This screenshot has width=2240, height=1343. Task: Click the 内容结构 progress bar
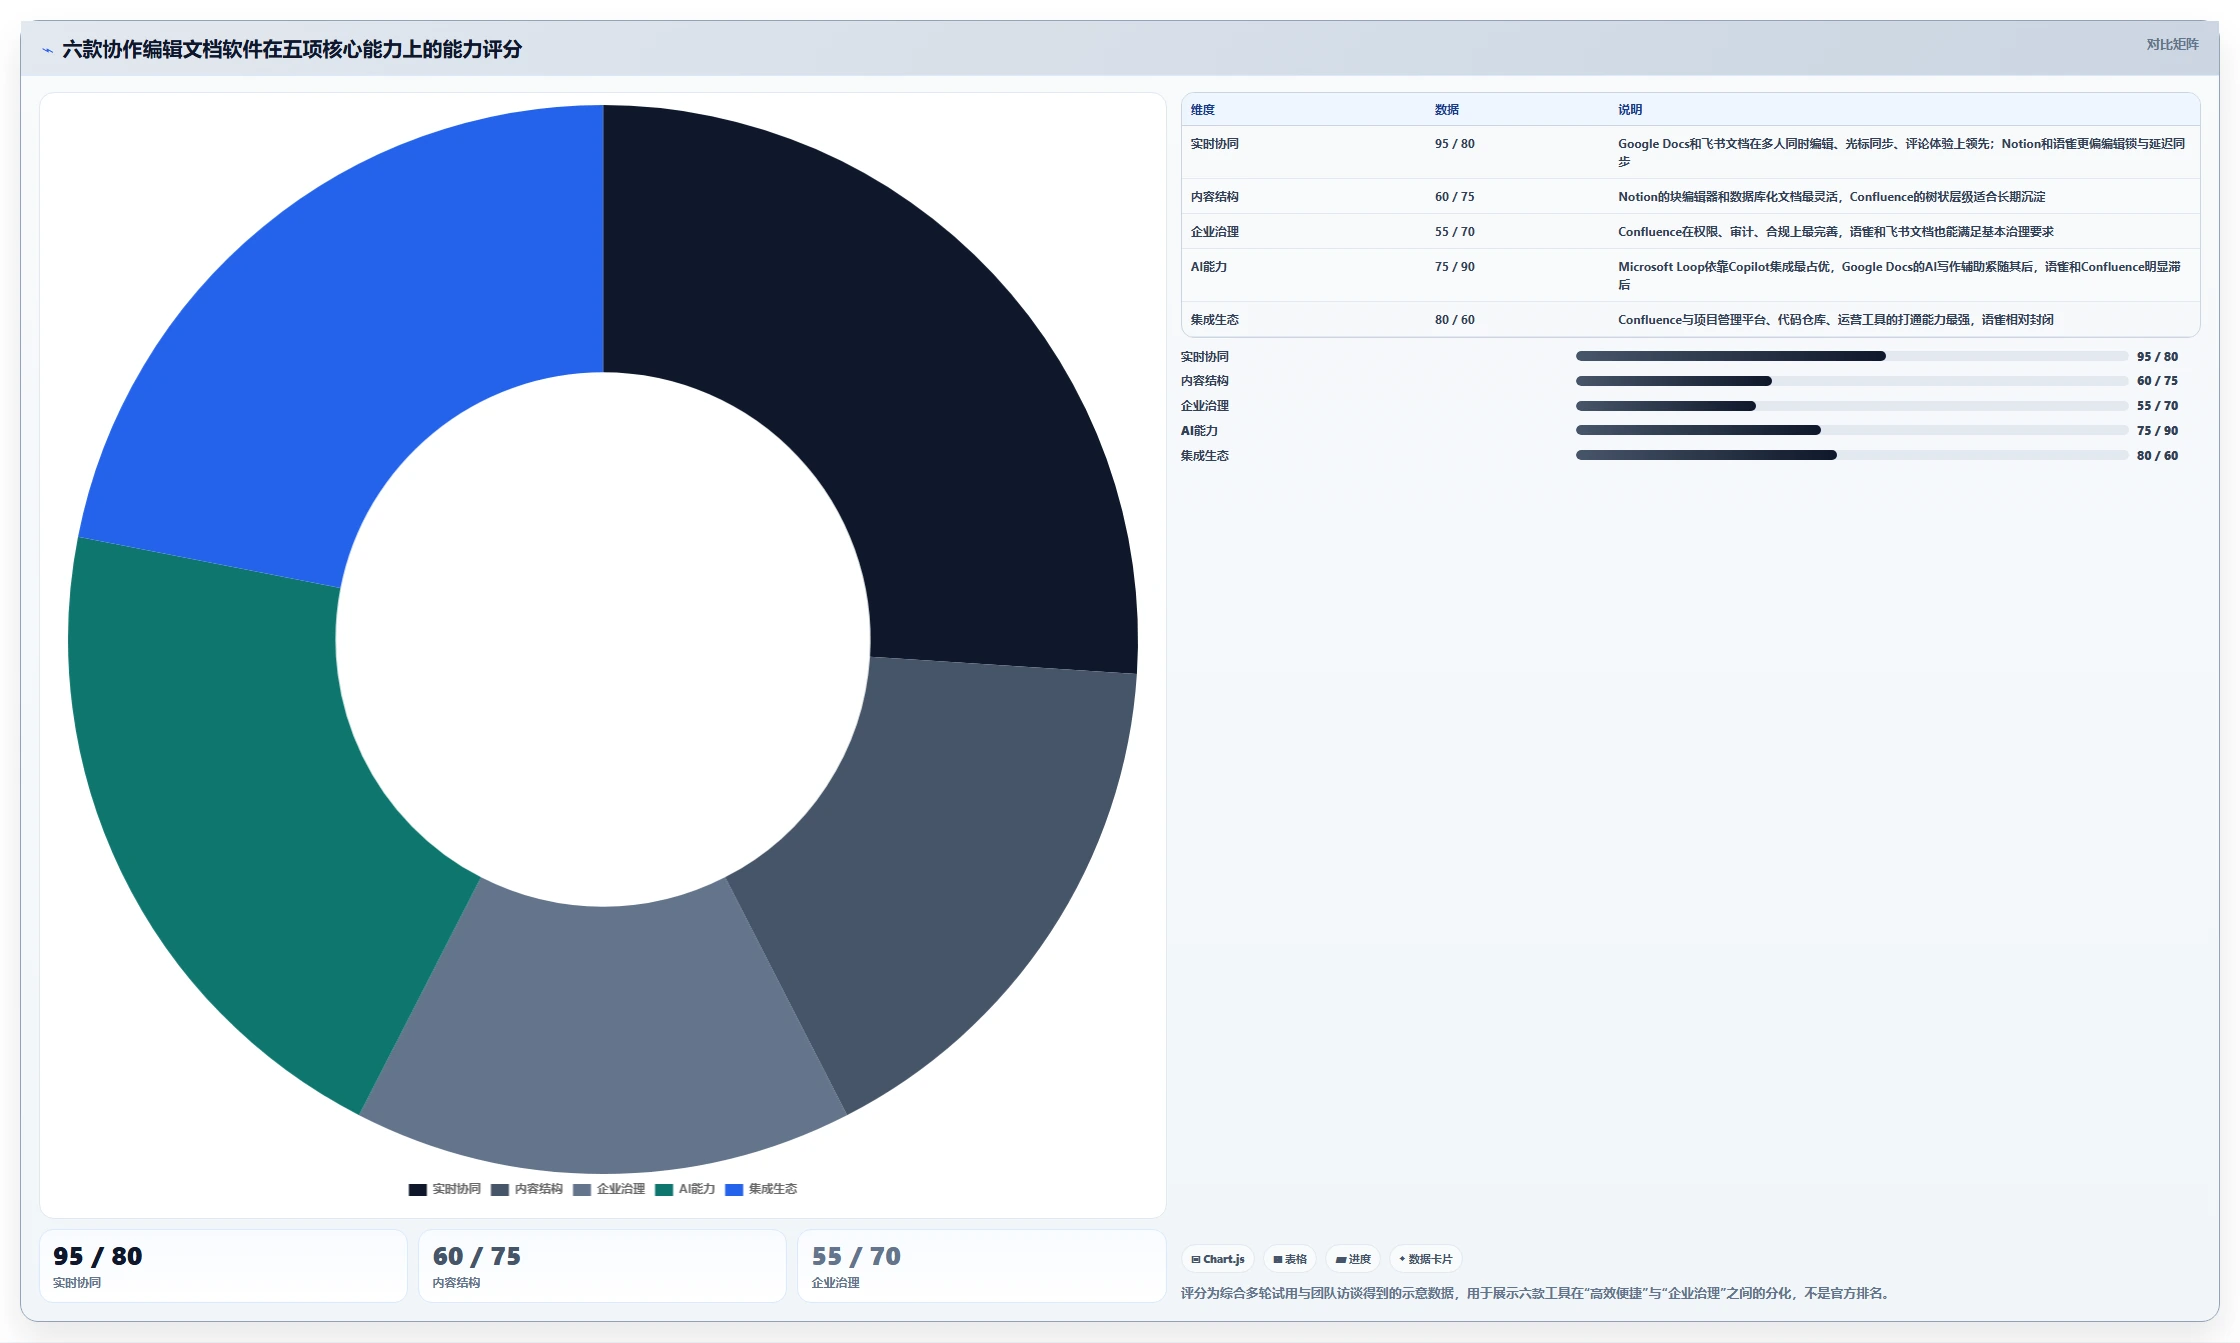(x=1852, y=381)
